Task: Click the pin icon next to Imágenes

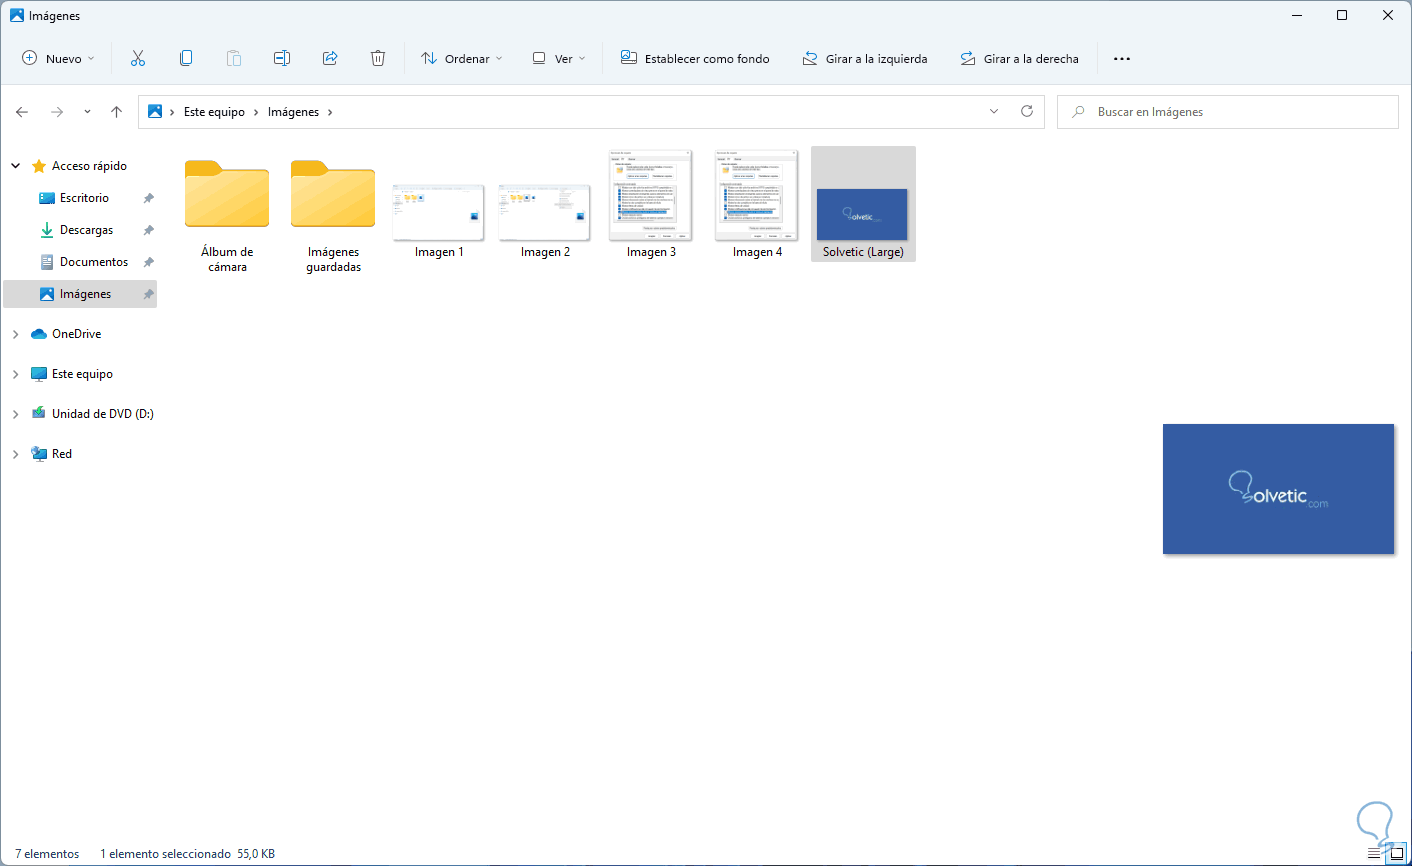Action: tap(149, 294)
